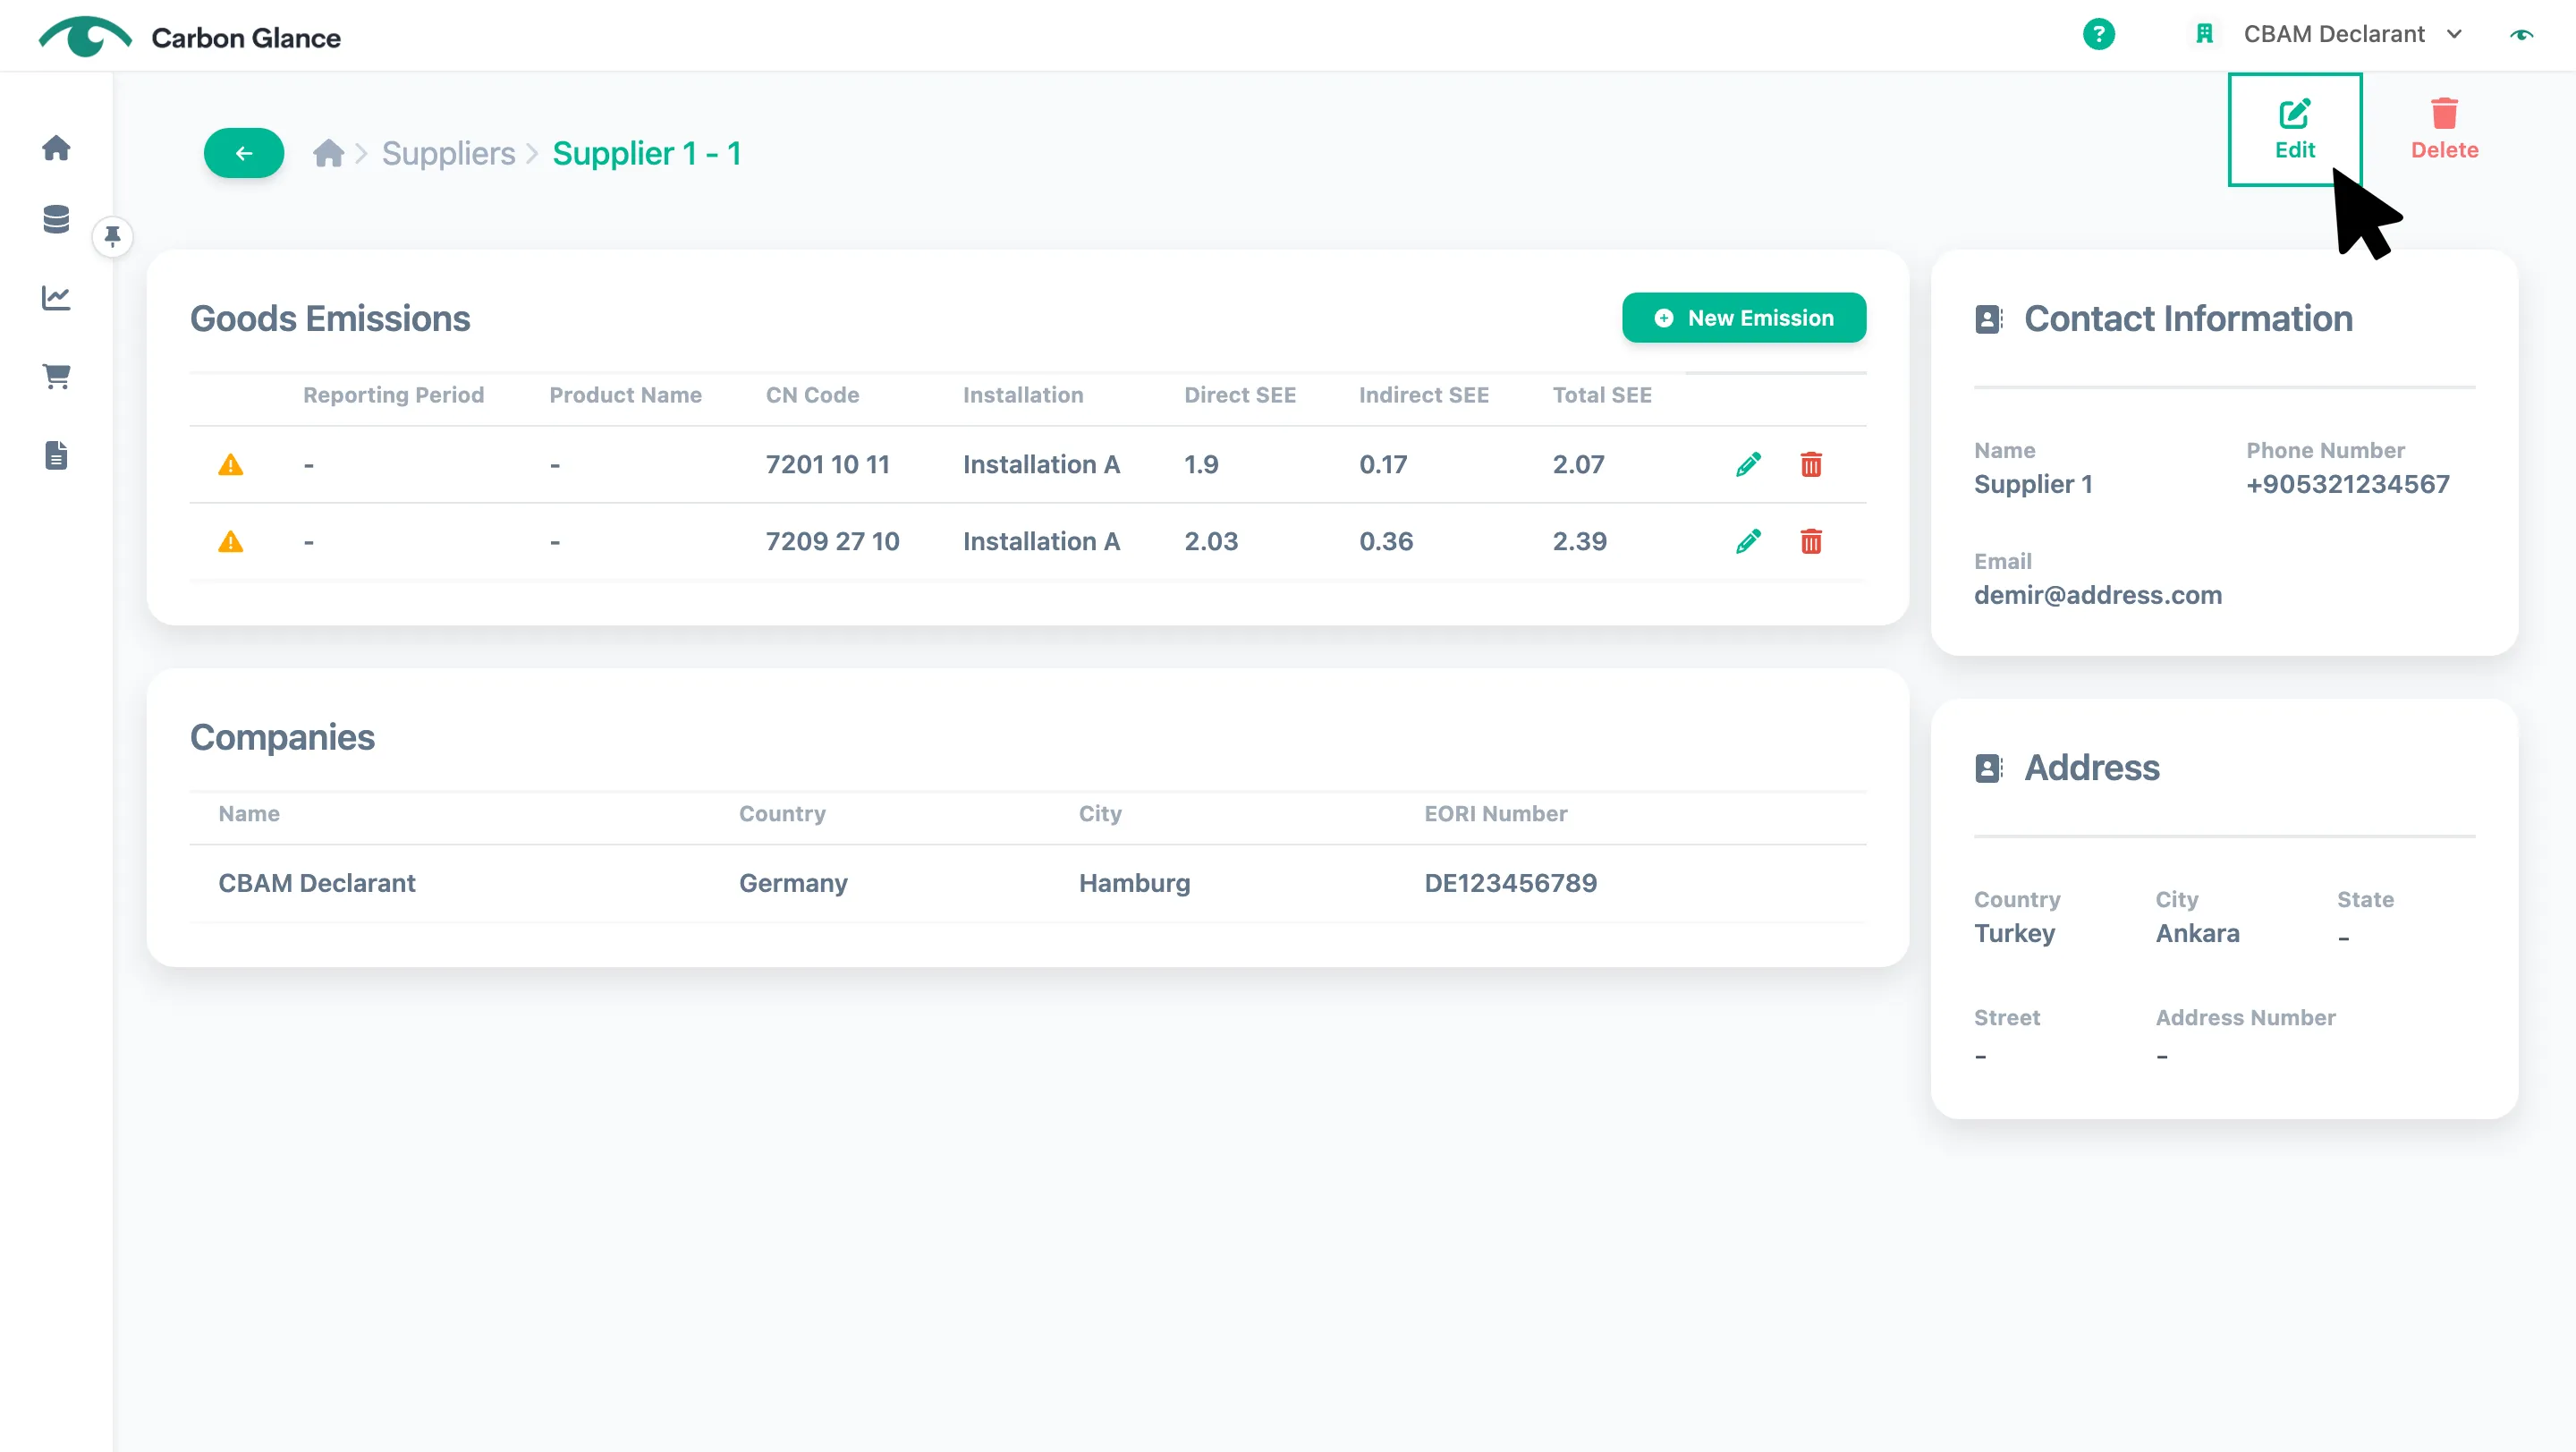Click the Total SEE value 2.39
Viewport: 2576px width, 1452px height.
coord(1579,541)
